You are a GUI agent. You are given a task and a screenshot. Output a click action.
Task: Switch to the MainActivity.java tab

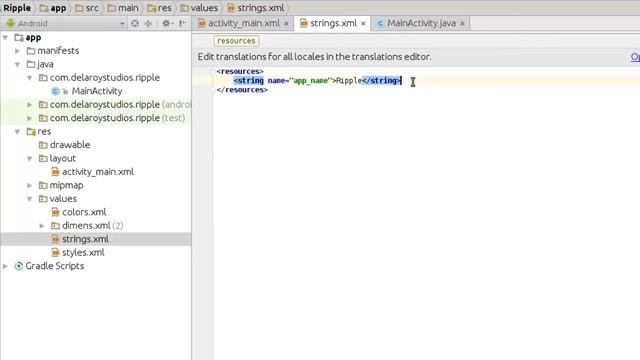click(420, 23)
